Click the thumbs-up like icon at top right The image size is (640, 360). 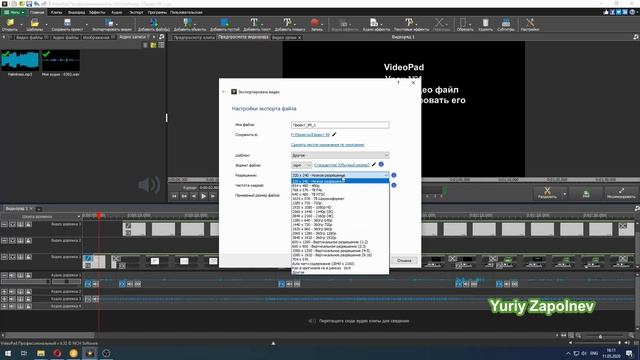pos(606,12)
